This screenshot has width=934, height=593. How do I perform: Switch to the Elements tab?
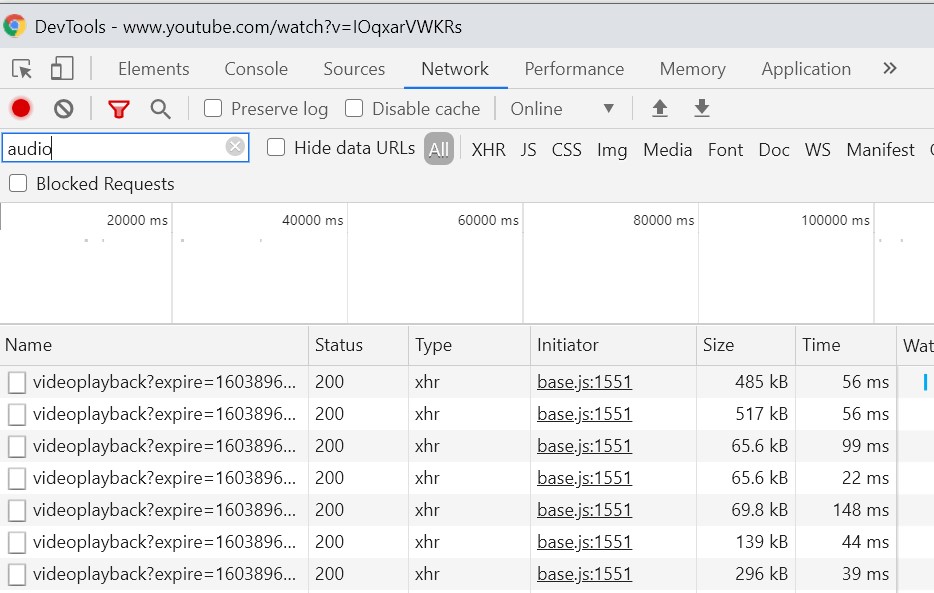[x=154, y=69]
